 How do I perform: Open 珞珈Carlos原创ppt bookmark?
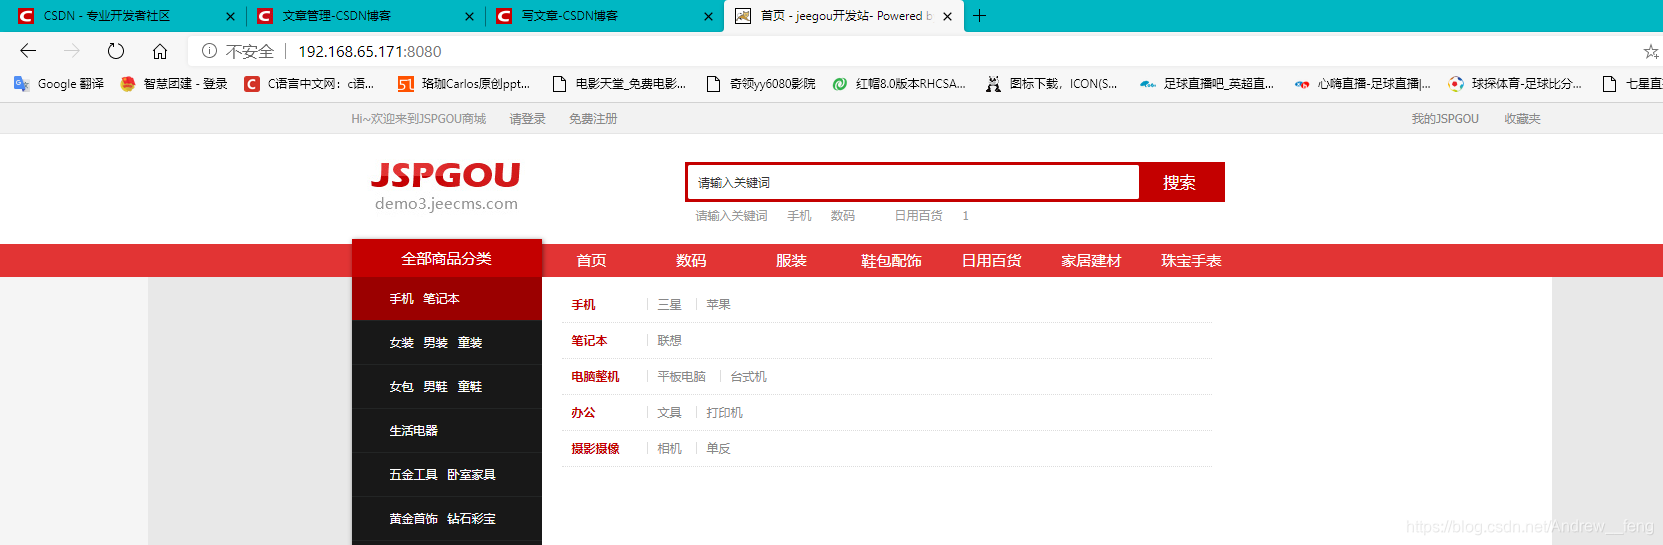click(464, 84)
